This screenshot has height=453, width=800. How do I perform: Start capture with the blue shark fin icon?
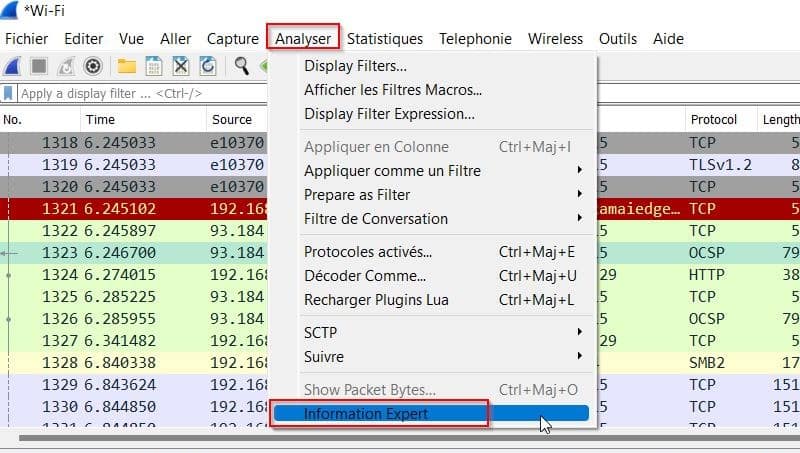[13, 66]
